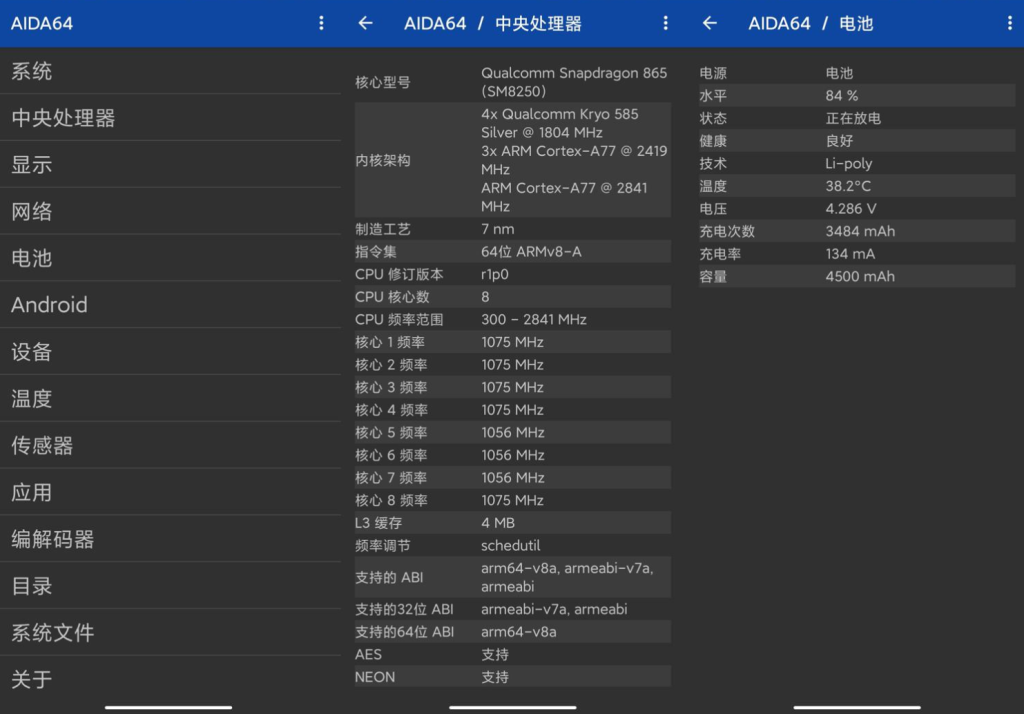Open the Android section
Viewport: 1024px width, 714px height.
(170, 305)
